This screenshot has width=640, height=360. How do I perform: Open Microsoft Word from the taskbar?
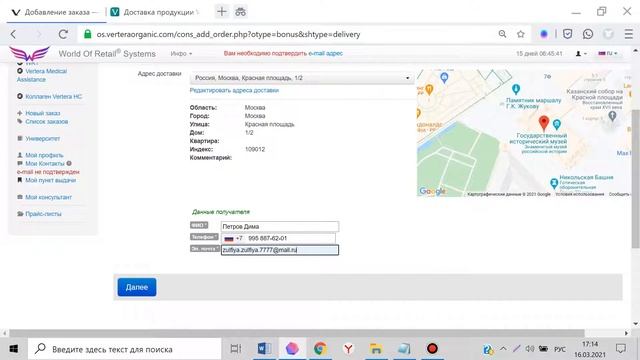(x=264, y=349)
